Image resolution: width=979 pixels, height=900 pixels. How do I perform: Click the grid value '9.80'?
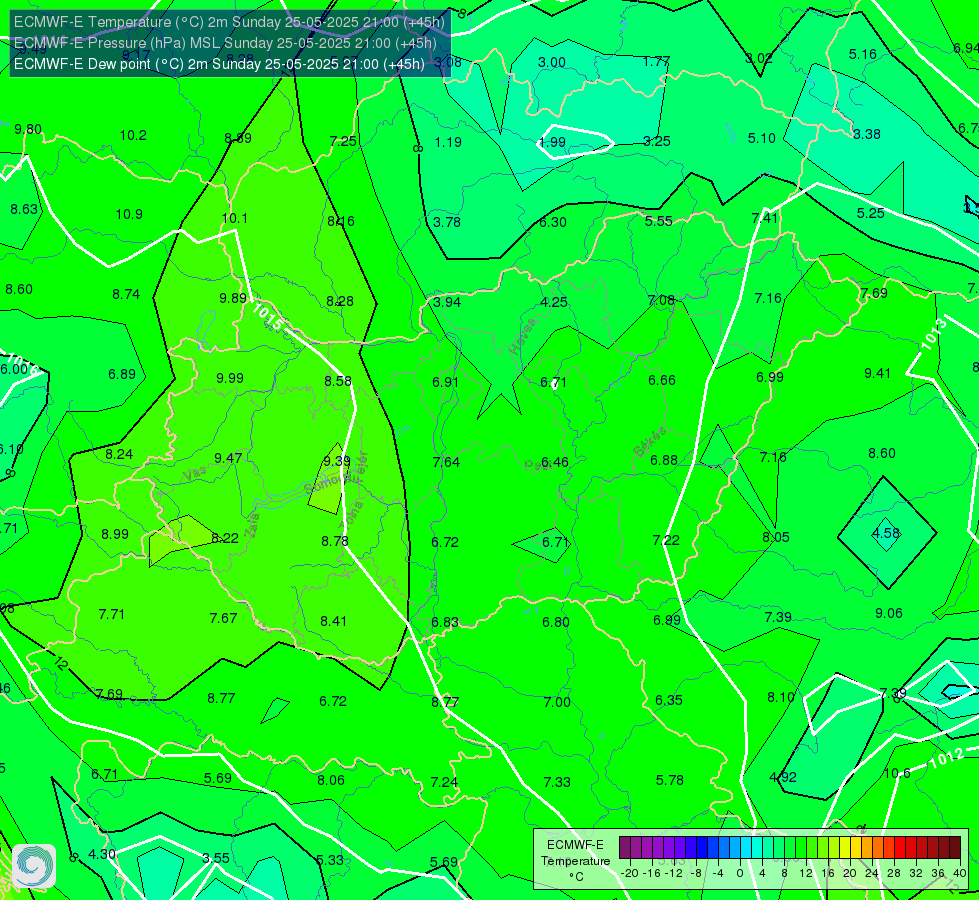click(x=28, y=129)
